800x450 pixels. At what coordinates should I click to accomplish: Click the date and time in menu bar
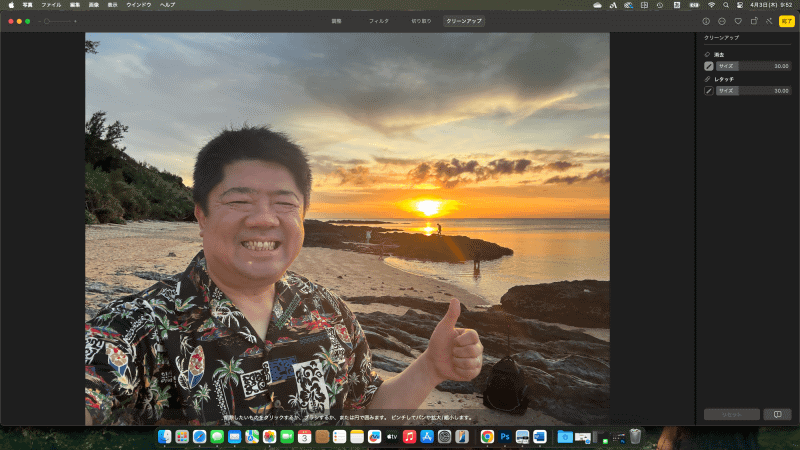coord(771,5)
